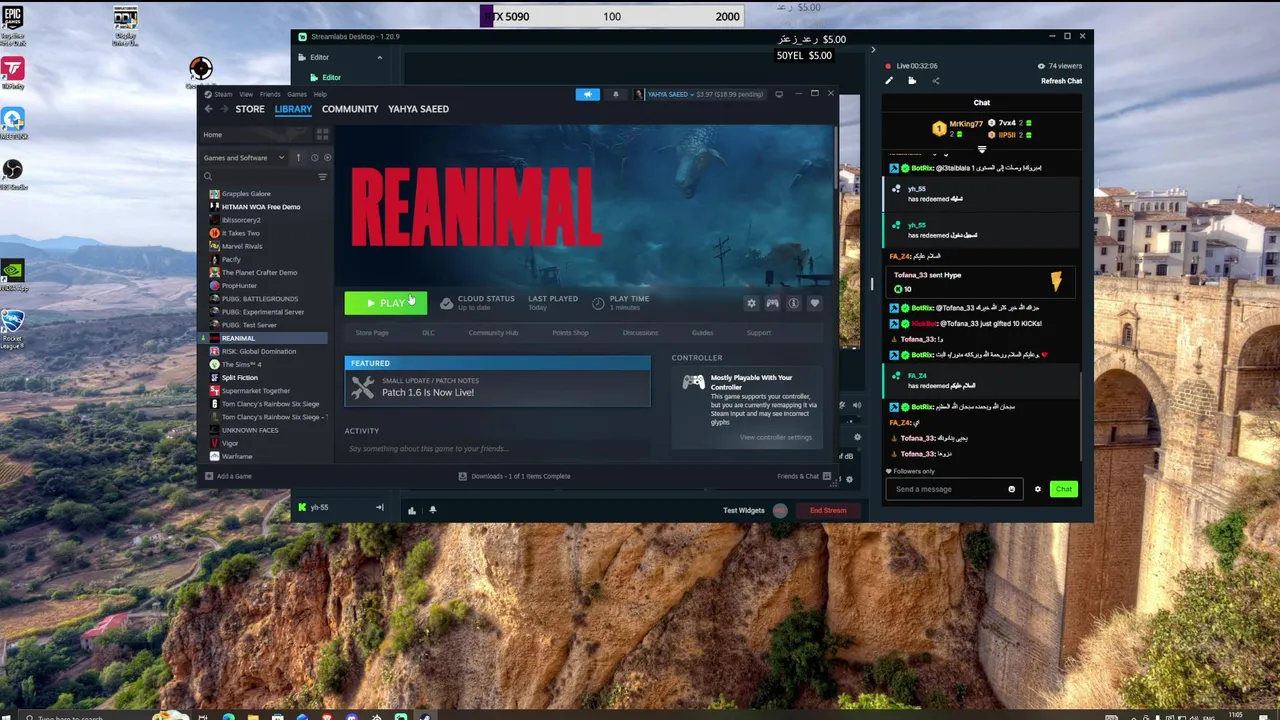Open the game info icon
Screen dimensions: 1280x720
click(x=794, y=303)
